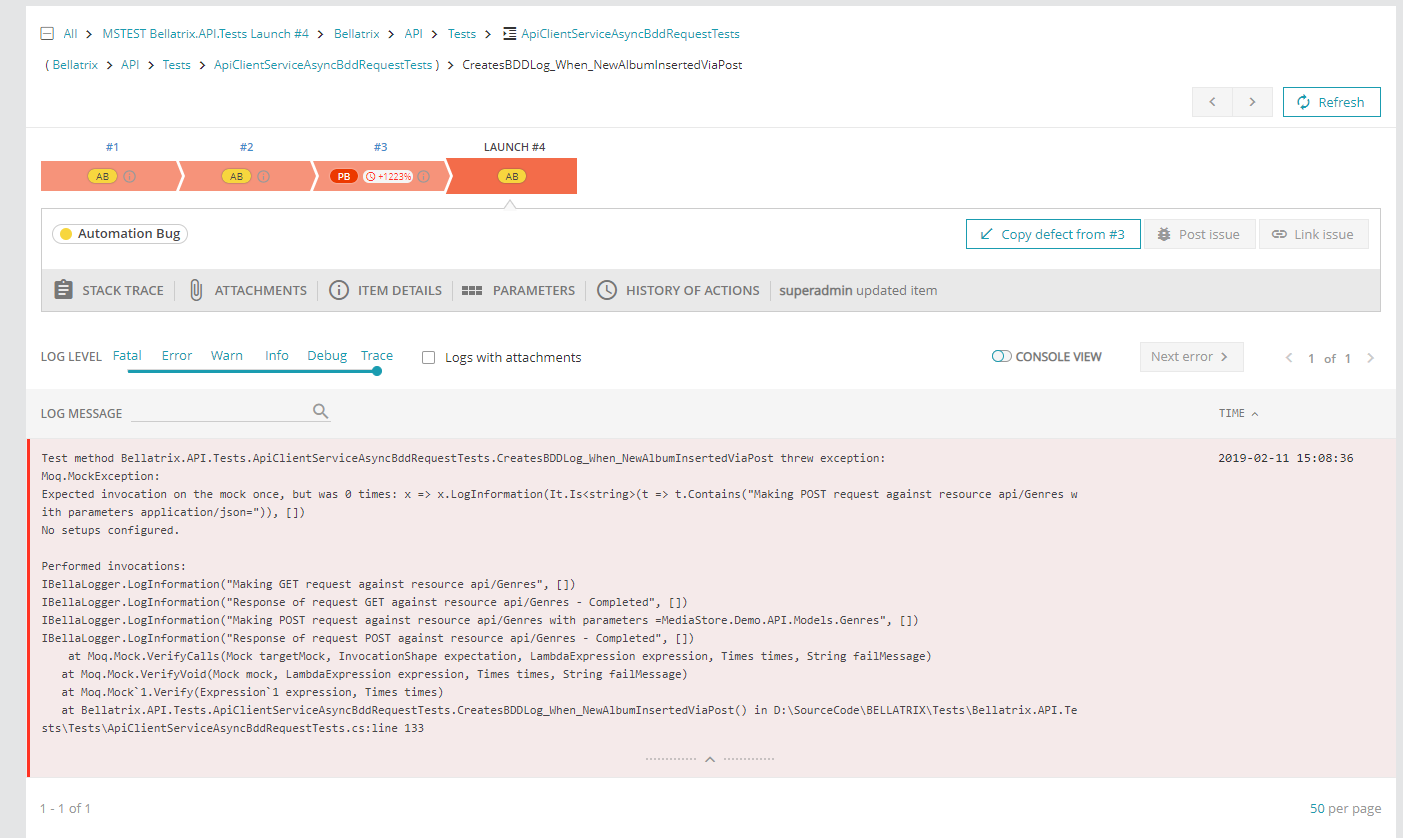Open MSTEST Bellatrix.API.Tests Launch #4 breadcrumb

(205, 33)
